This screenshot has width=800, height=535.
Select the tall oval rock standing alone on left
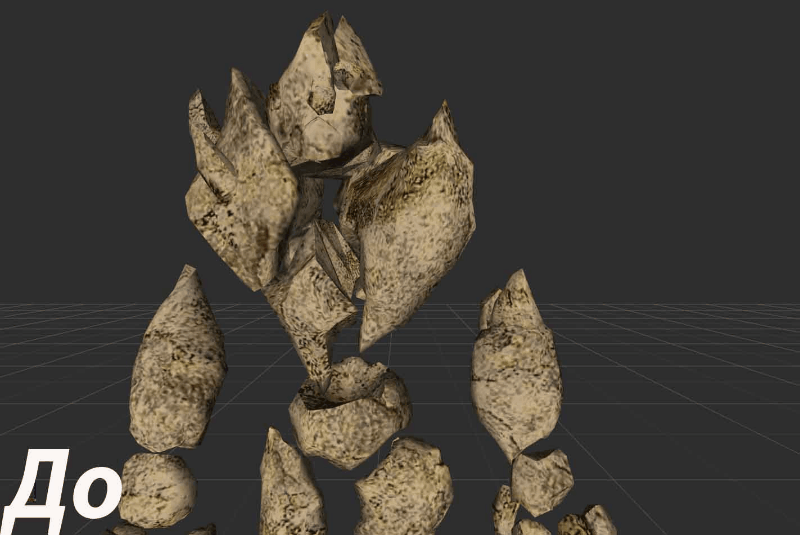178,359
